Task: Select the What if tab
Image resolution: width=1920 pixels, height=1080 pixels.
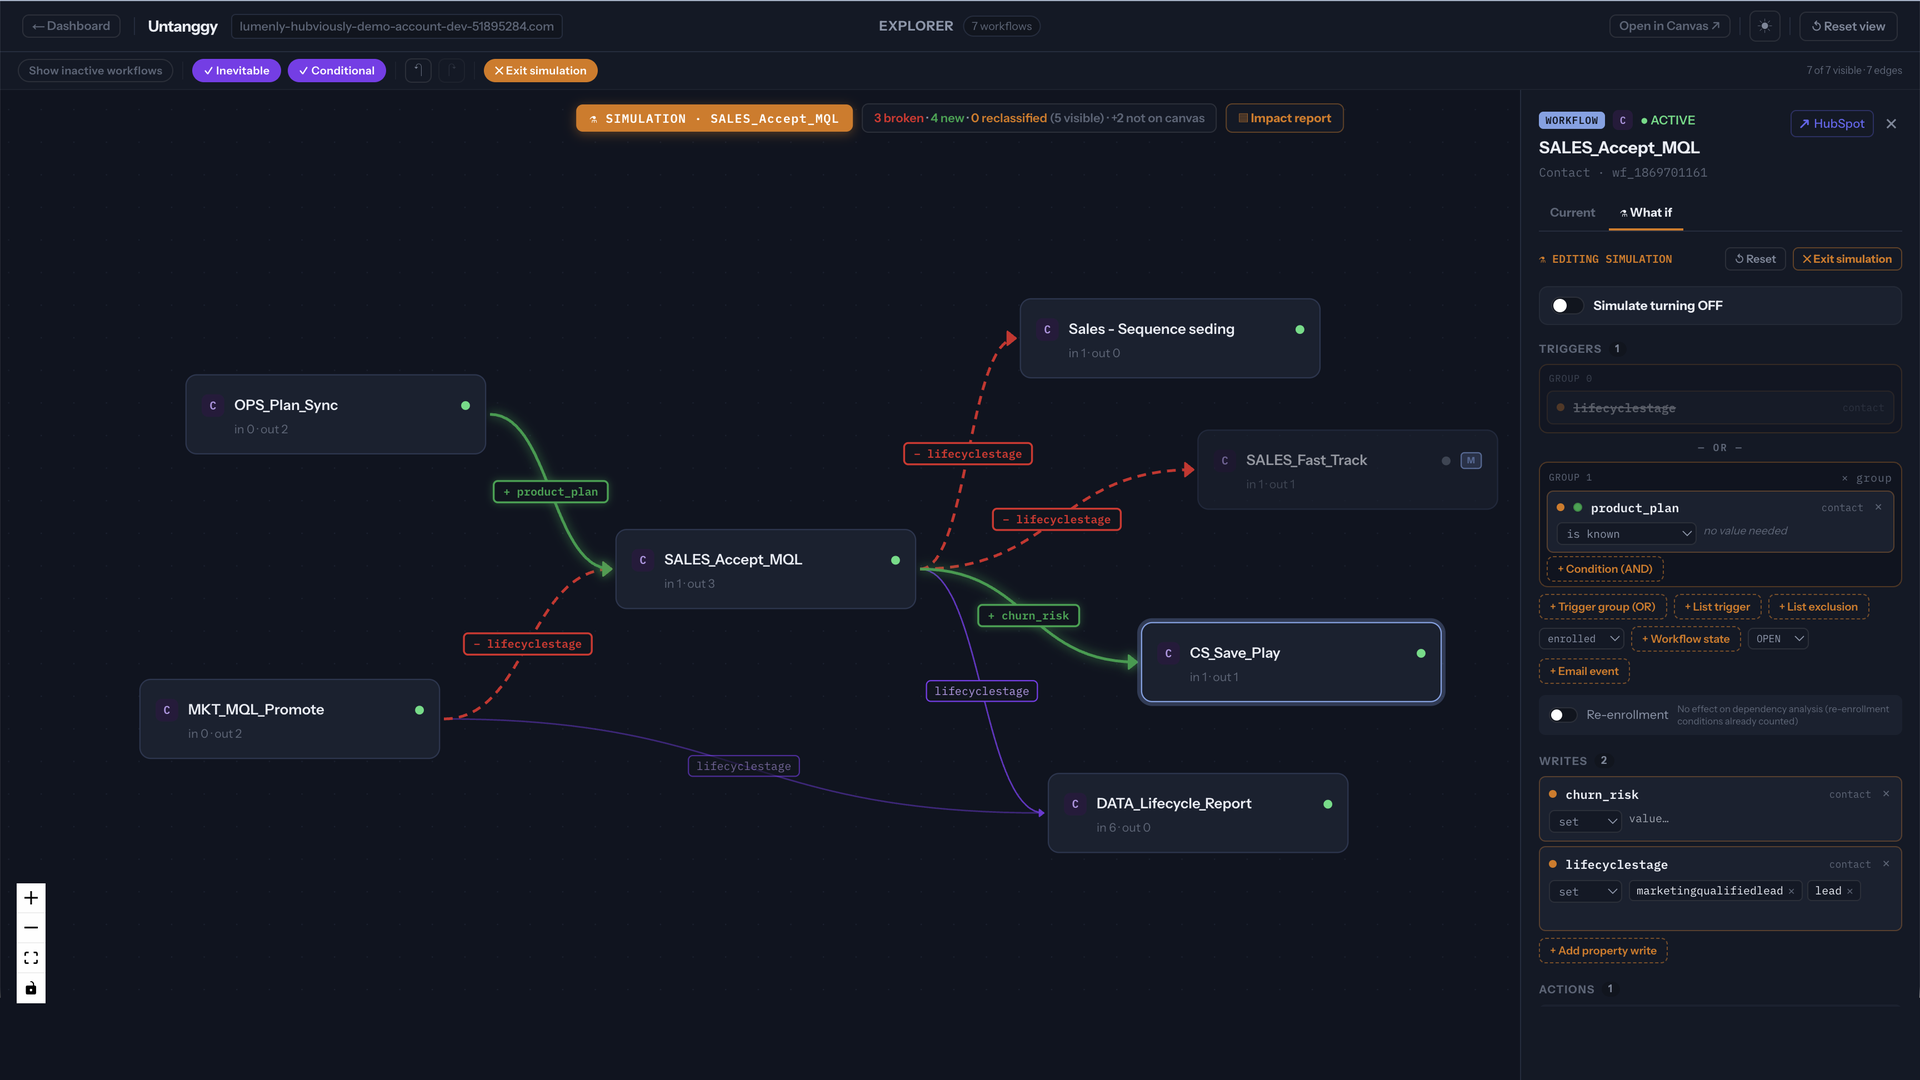Action: point(1646,212)
